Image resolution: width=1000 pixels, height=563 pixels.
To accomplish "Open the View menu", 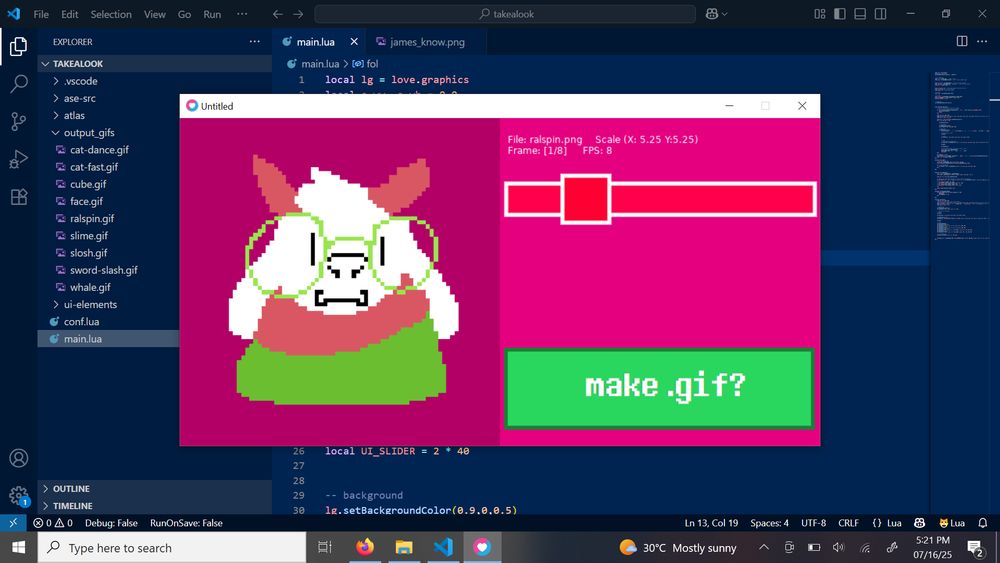I will click(x=154, y=14).
